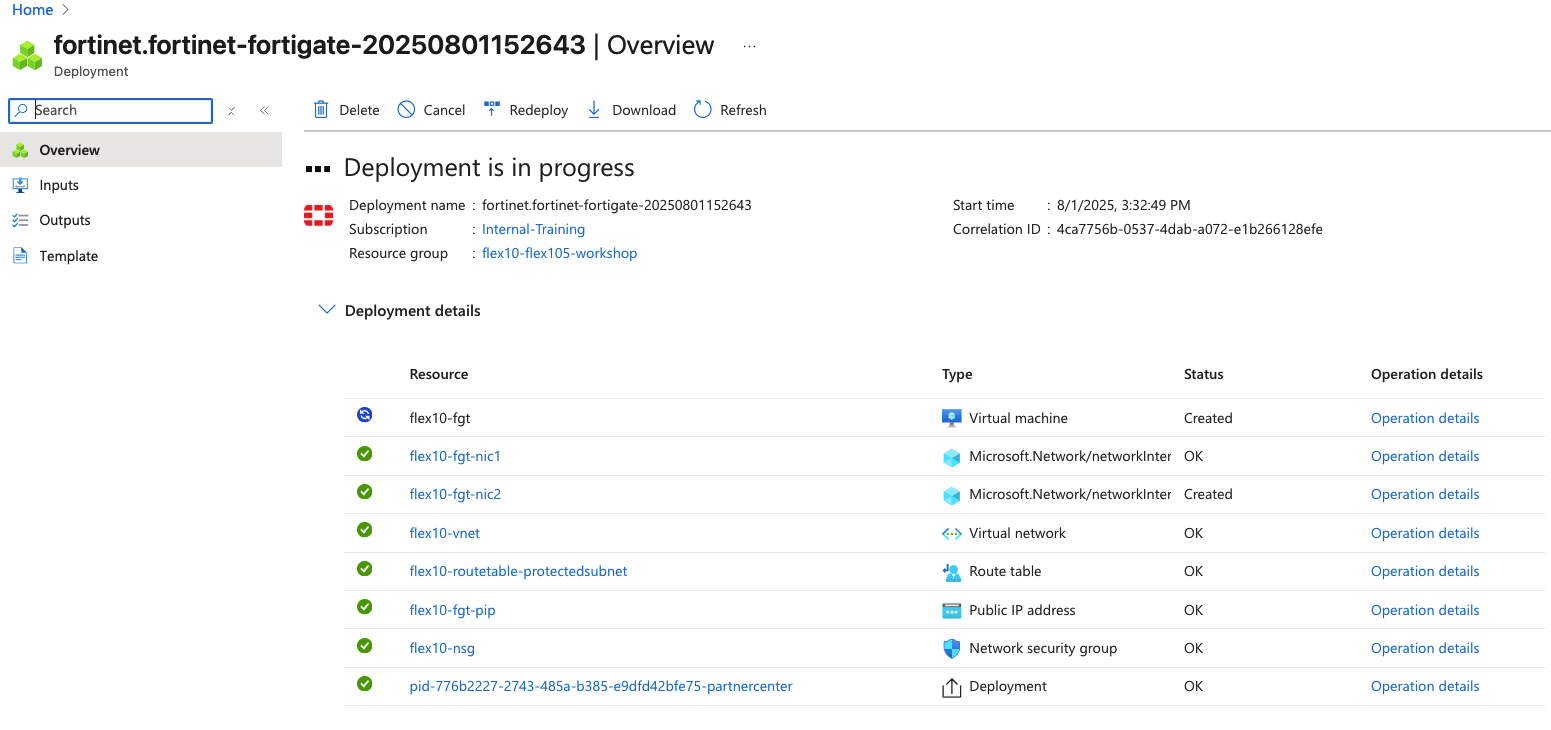The image size is (1551, 730).
Task: Open the flex10-vnet resource
Action: [445, 533]
